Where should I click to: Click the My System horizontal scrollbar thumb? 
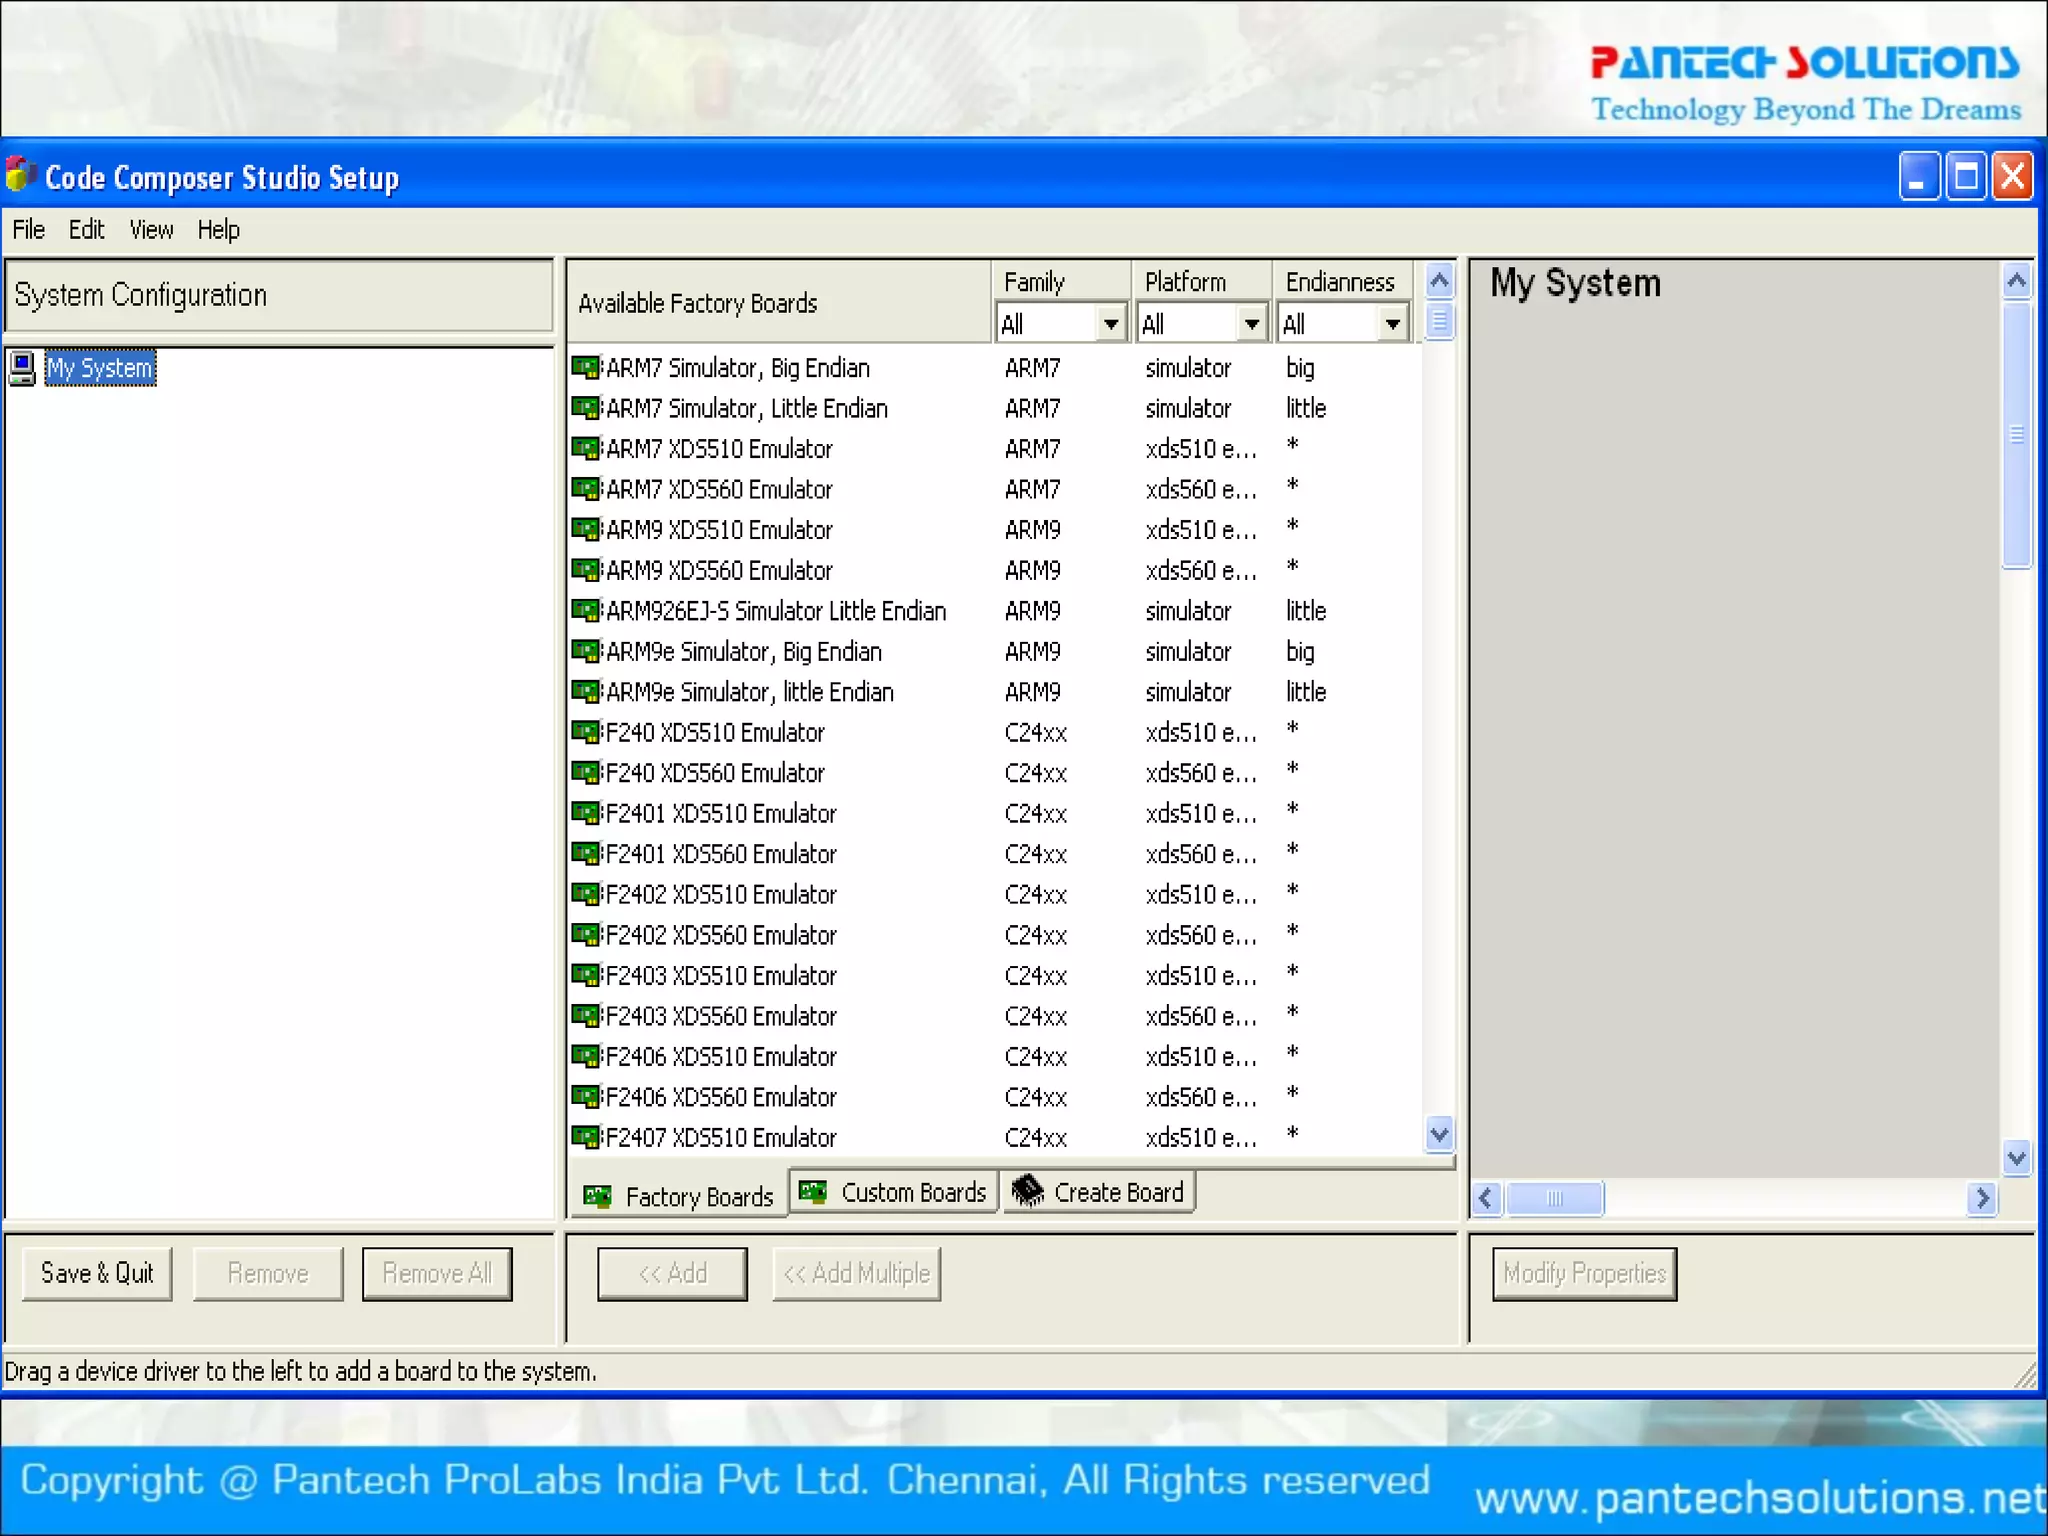(1554, 1198)
